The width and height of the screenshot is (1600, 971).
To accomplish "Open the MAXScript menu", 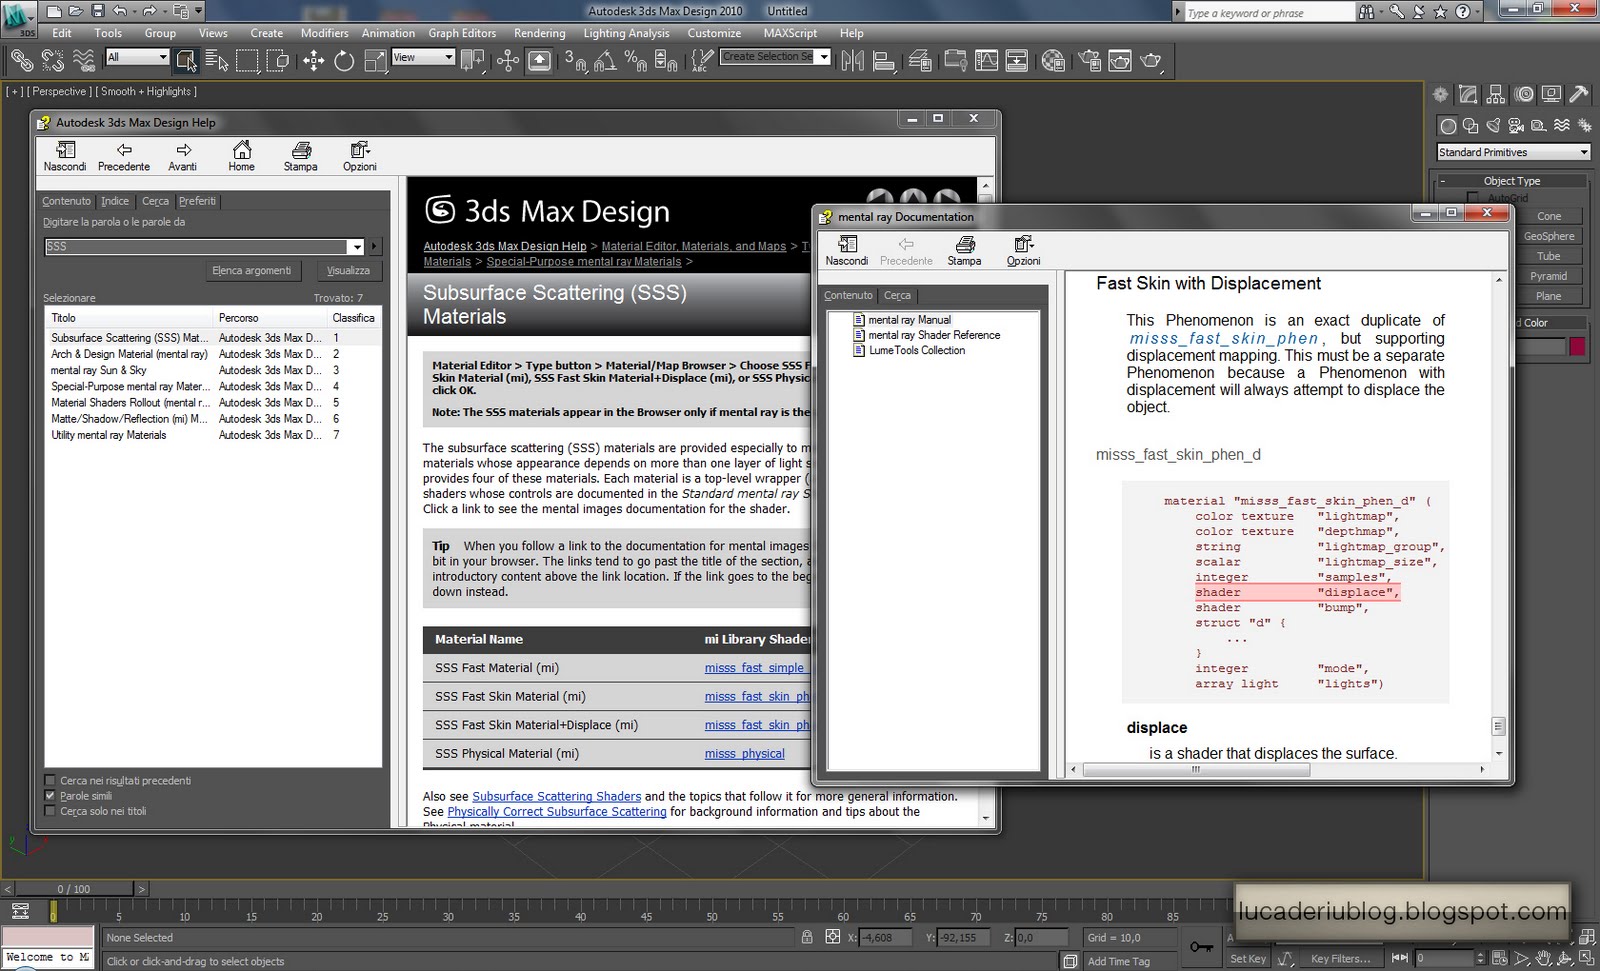I will click(x=790, y=33).
